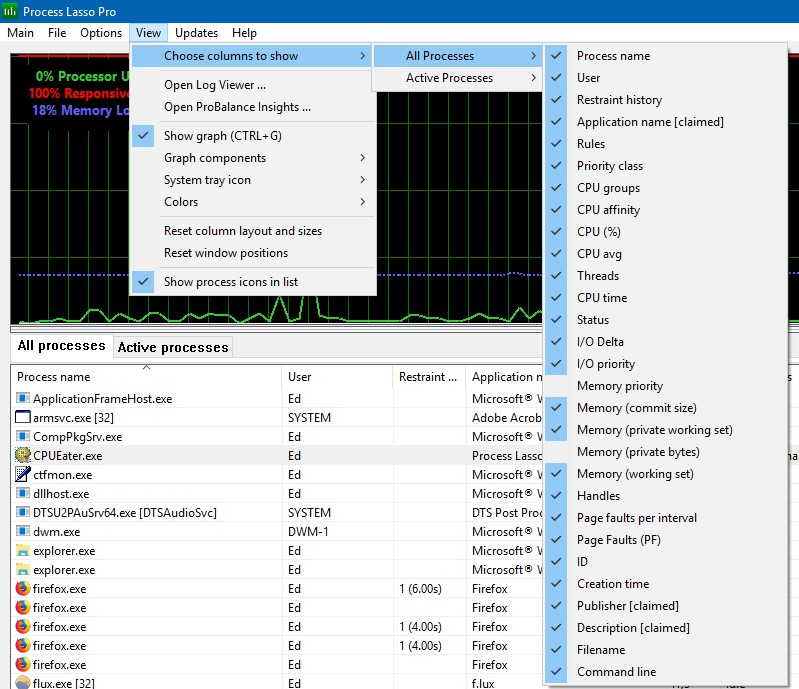This screenshot has height=689, width=799.
Task: Expand the System tray icon submenu
Action: (253, 180)
